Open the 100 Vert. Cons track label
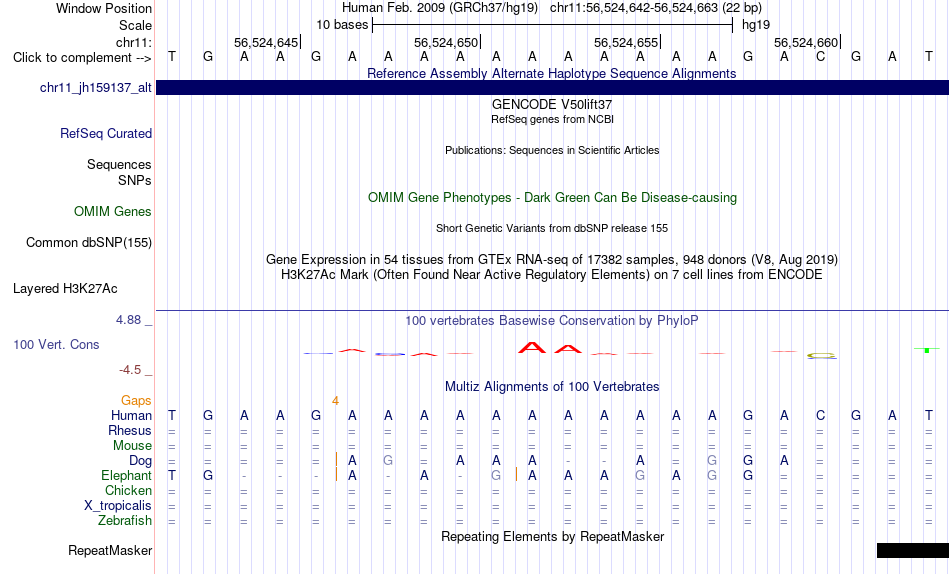Screen dimensions: 950x574 (56, 344)
